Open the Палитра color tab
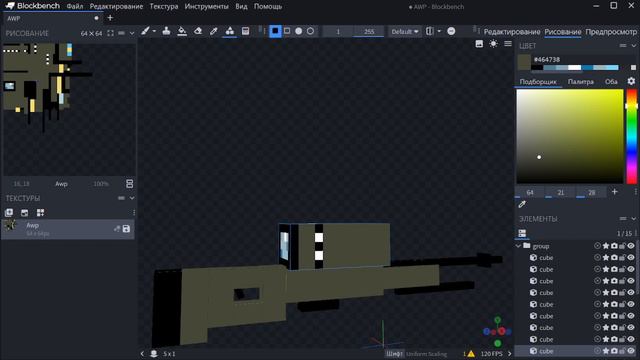The image size is (640, 360). click(x=580, y=82)
